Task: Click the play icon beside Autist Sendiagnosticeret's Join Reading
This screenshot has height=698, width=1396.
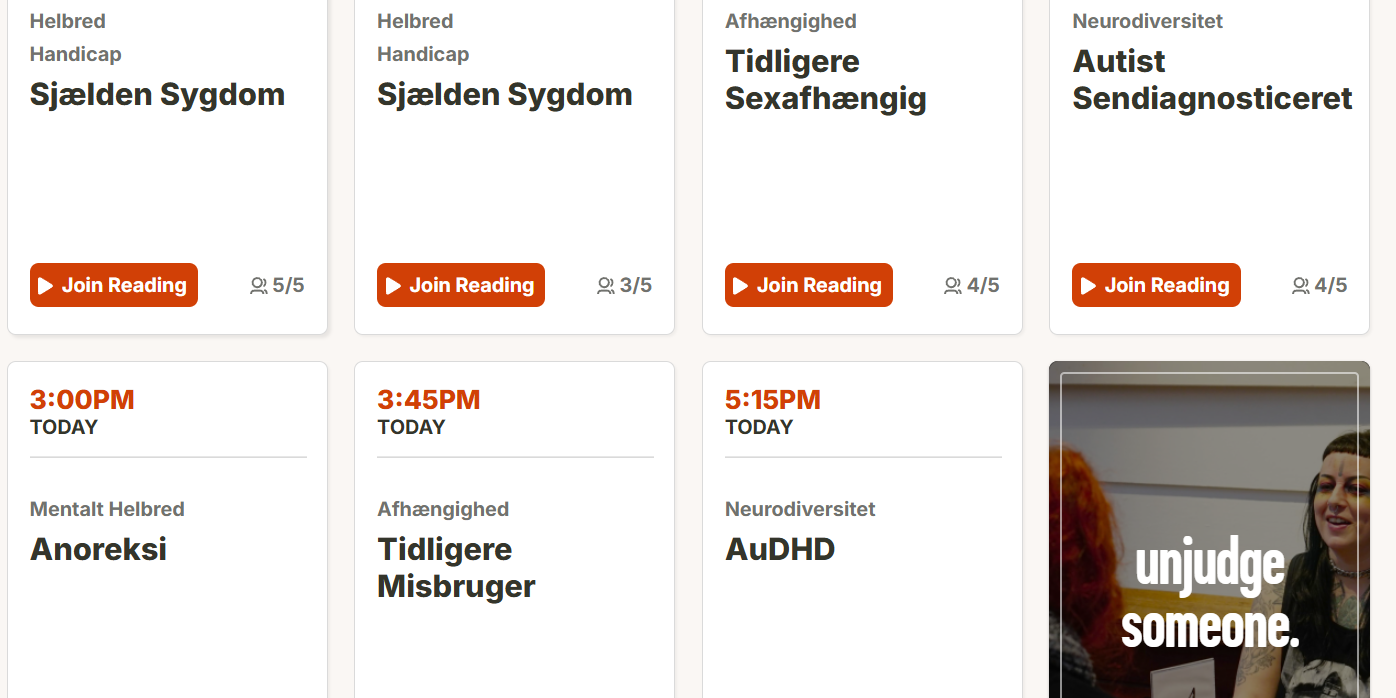Action: [1089, 284]
